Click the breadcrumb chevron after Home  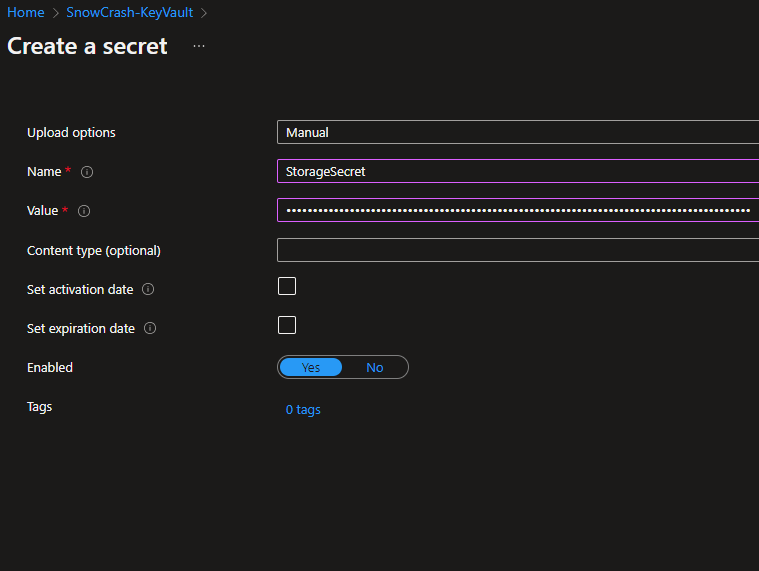[x=56, y=13]
